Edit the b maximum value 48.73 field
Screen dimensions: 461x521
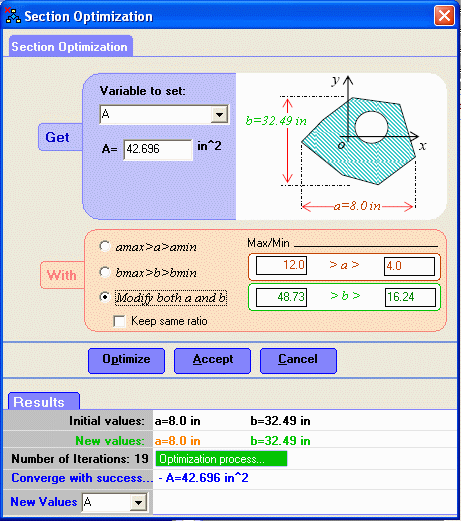click(281, 297)
